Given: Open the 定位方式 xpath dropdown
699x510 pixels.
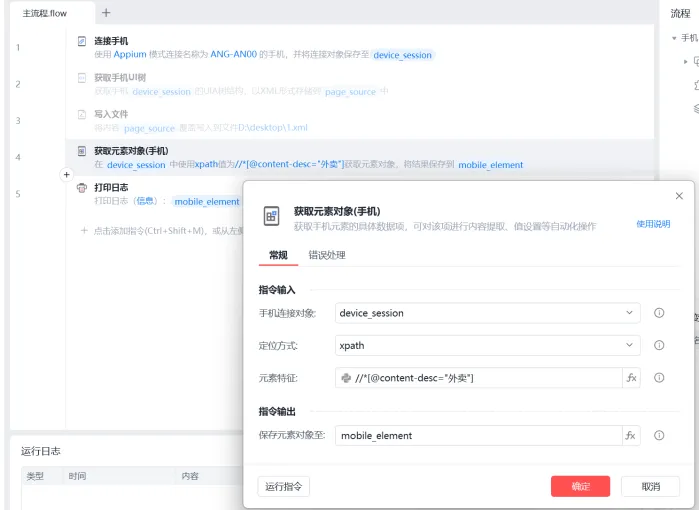Looking at the screenshot, I should click(487, 345).
